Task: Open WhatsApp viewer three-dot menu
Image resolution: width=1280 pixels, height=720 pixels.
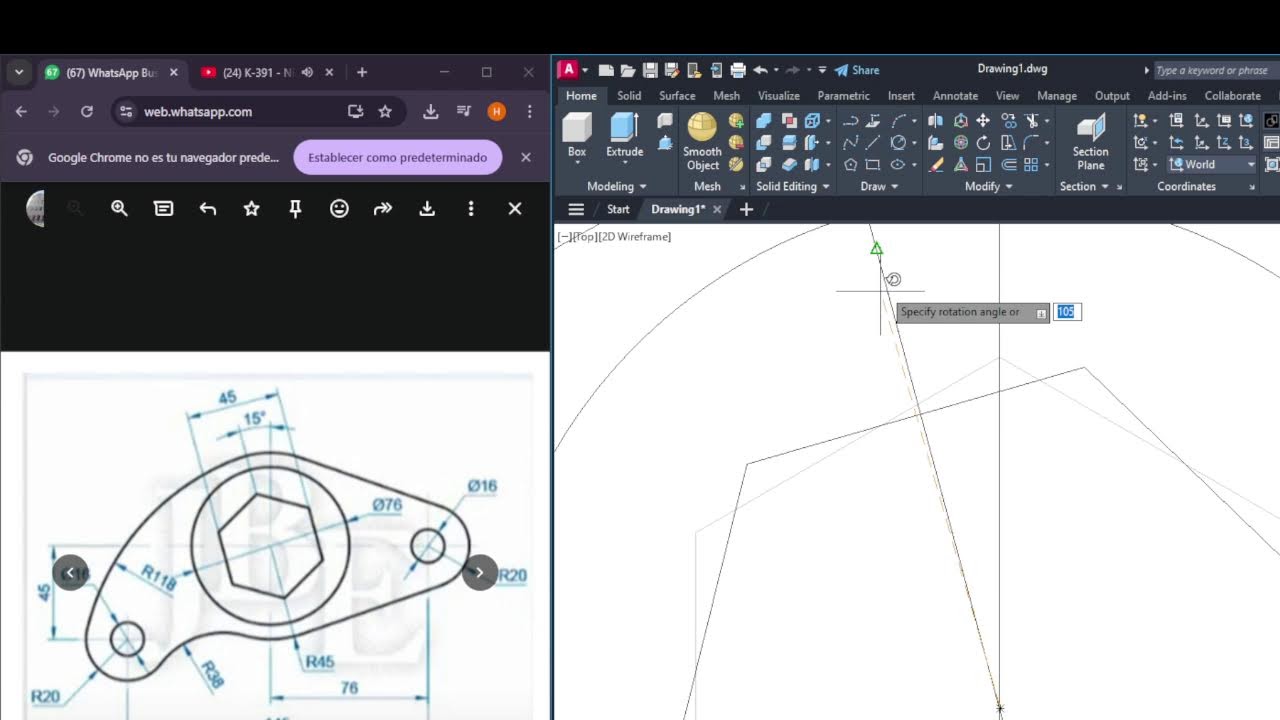Action: 471,208
